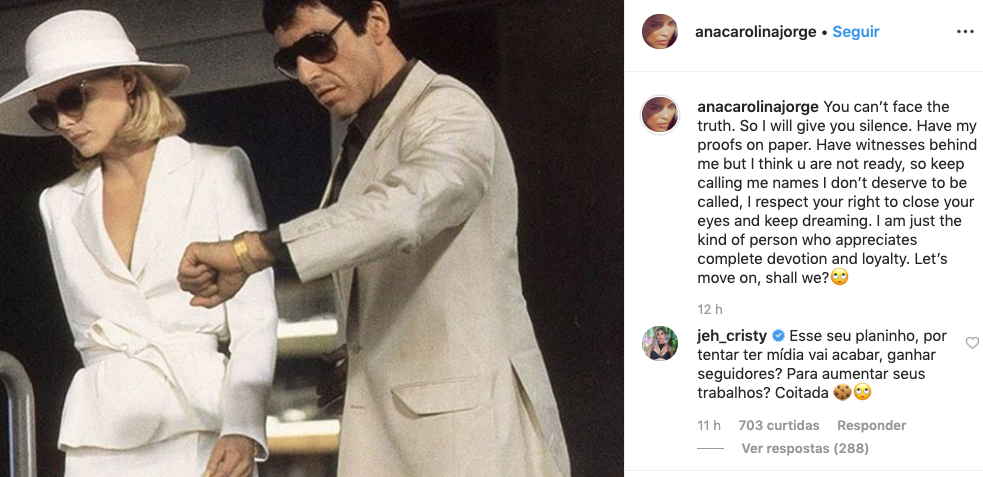This screenshot has width=983, height=477.
Task: Click the cookie emoji in jeh_cristy's comment
Action: click(843, 393)
